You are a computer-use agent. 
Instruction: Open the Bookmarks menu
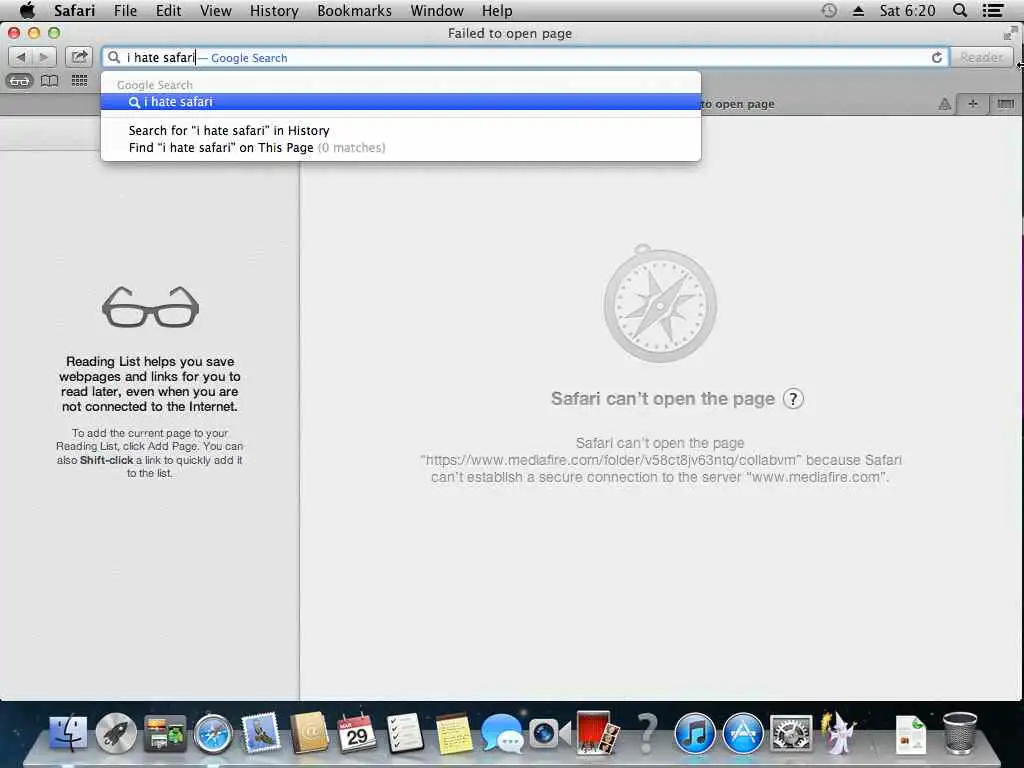coord(355,10)
